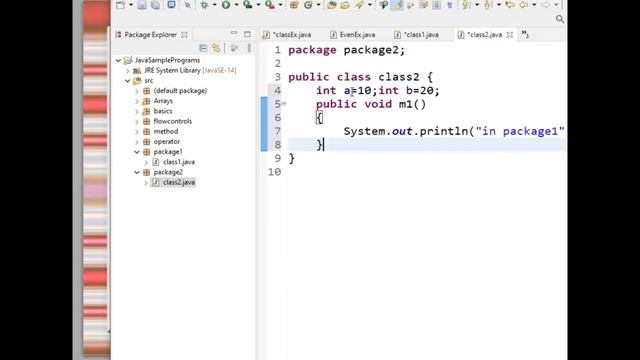The height and width of the screenshot is (360, 640).
Task: Expand the operator package node
Action: tap(137, 142)
